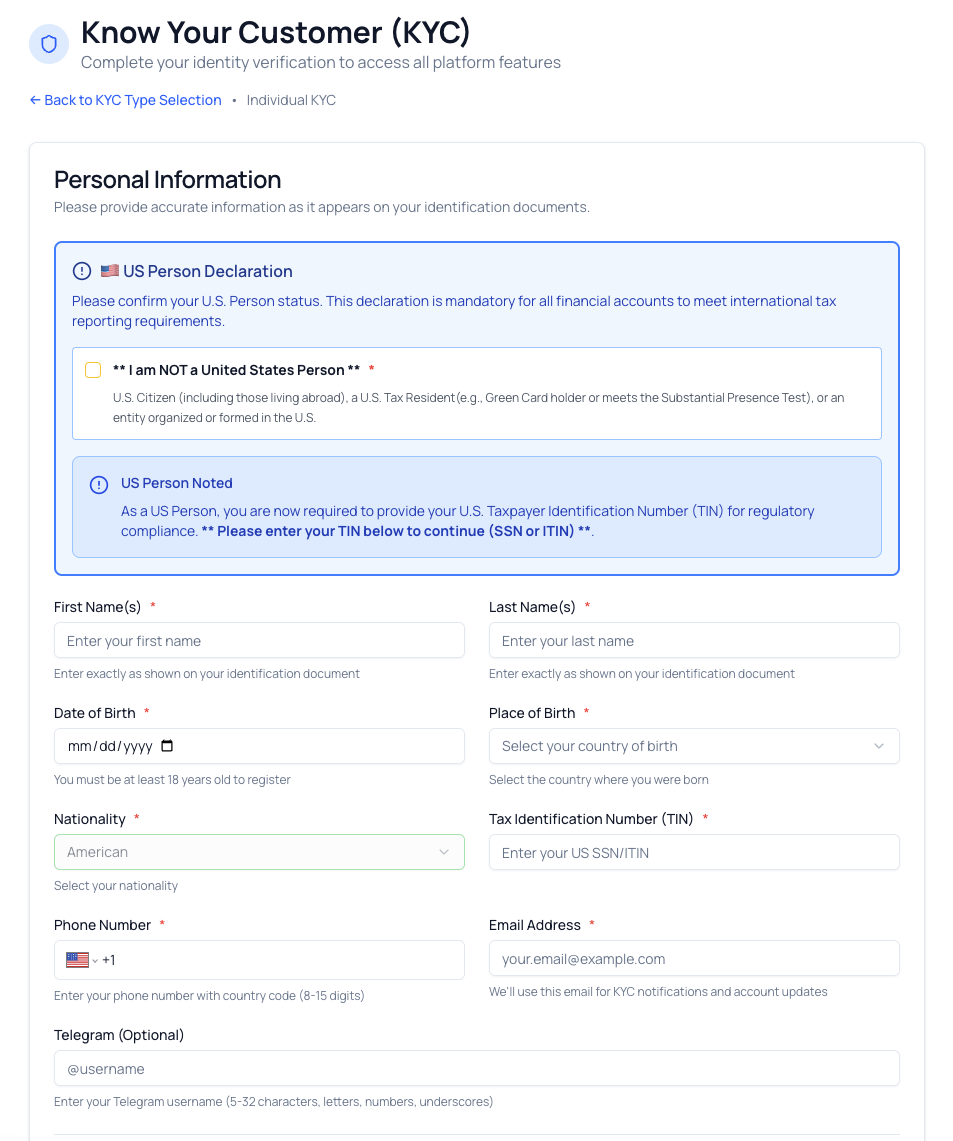Click the Email Address input field
This screenshot has height=1141, width=953.
coord(694,958)
